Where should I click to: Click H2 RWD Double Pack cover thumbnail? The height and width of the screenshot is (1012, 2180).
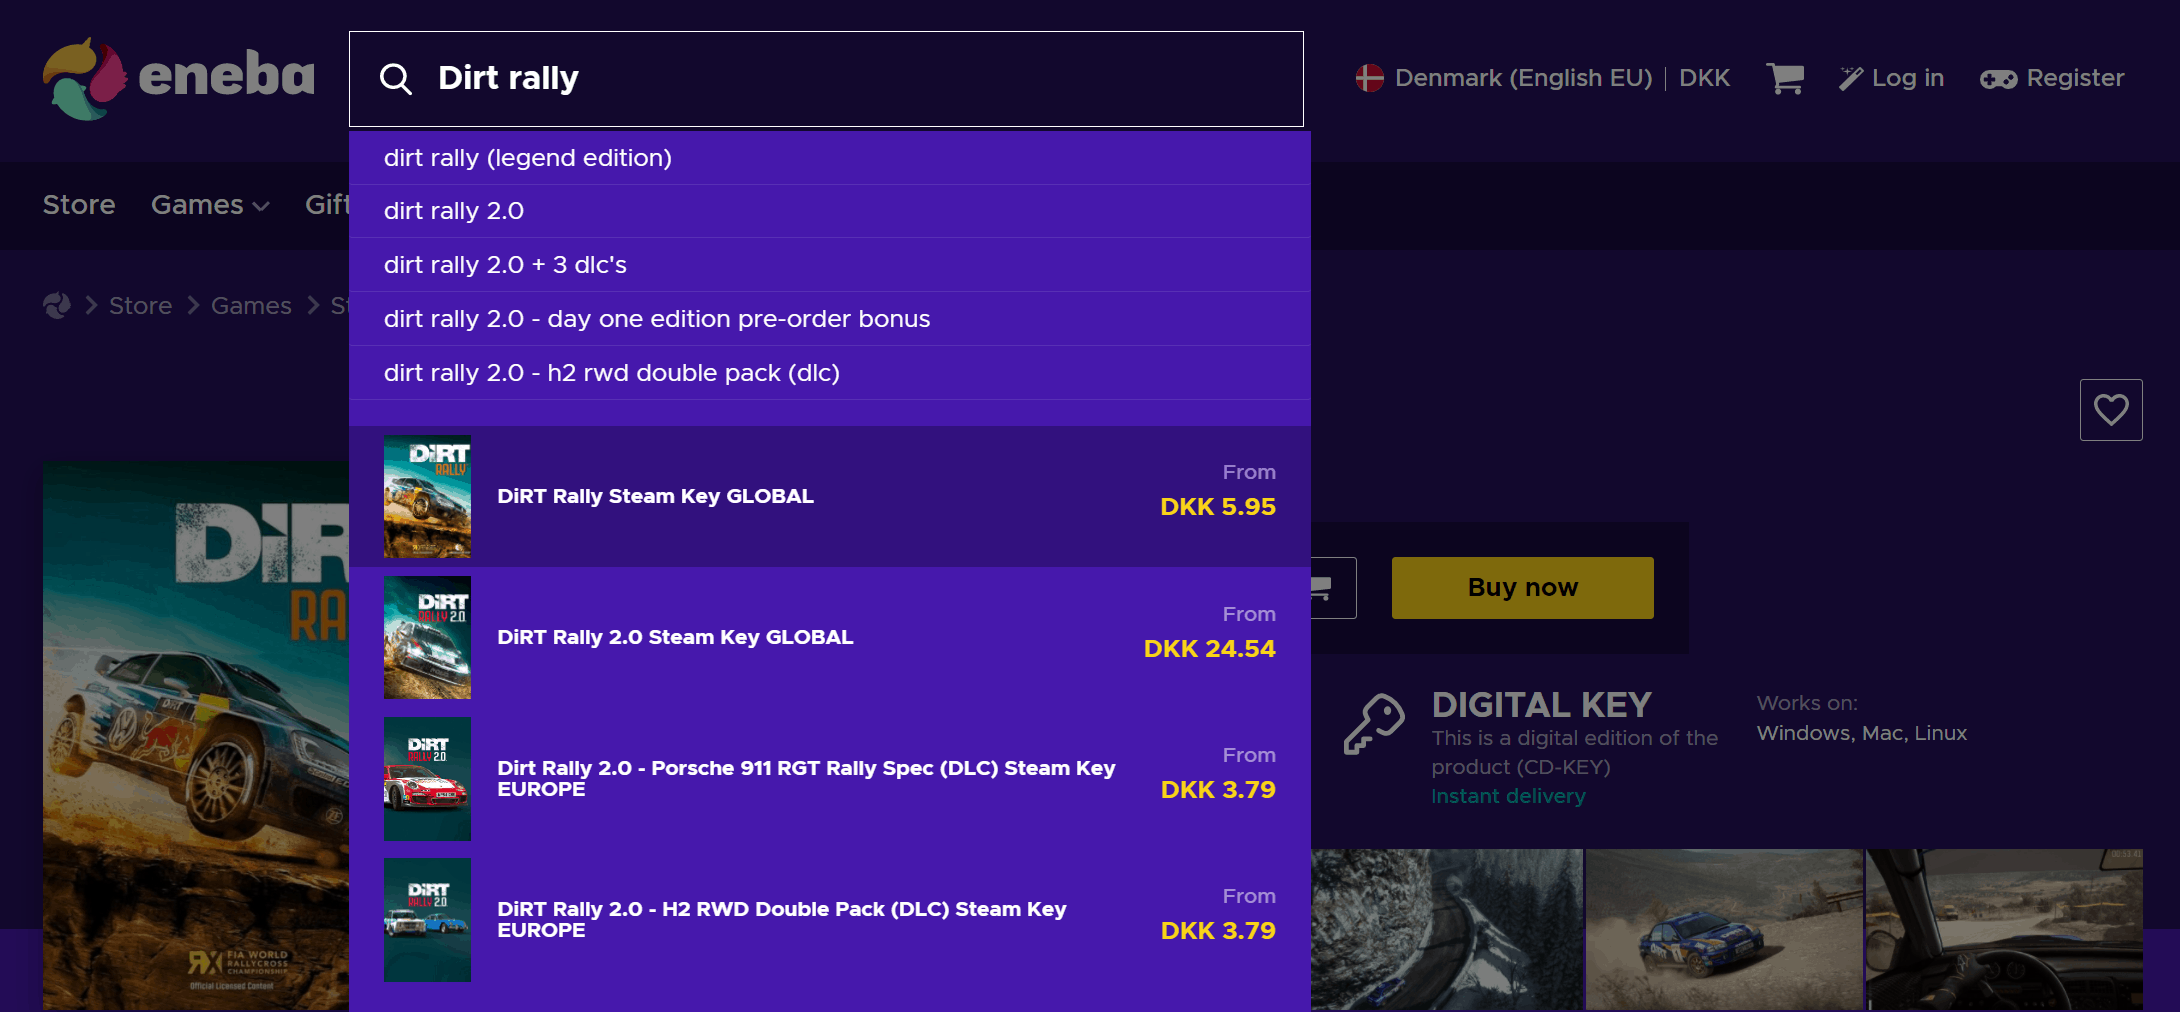pos(427,920)
